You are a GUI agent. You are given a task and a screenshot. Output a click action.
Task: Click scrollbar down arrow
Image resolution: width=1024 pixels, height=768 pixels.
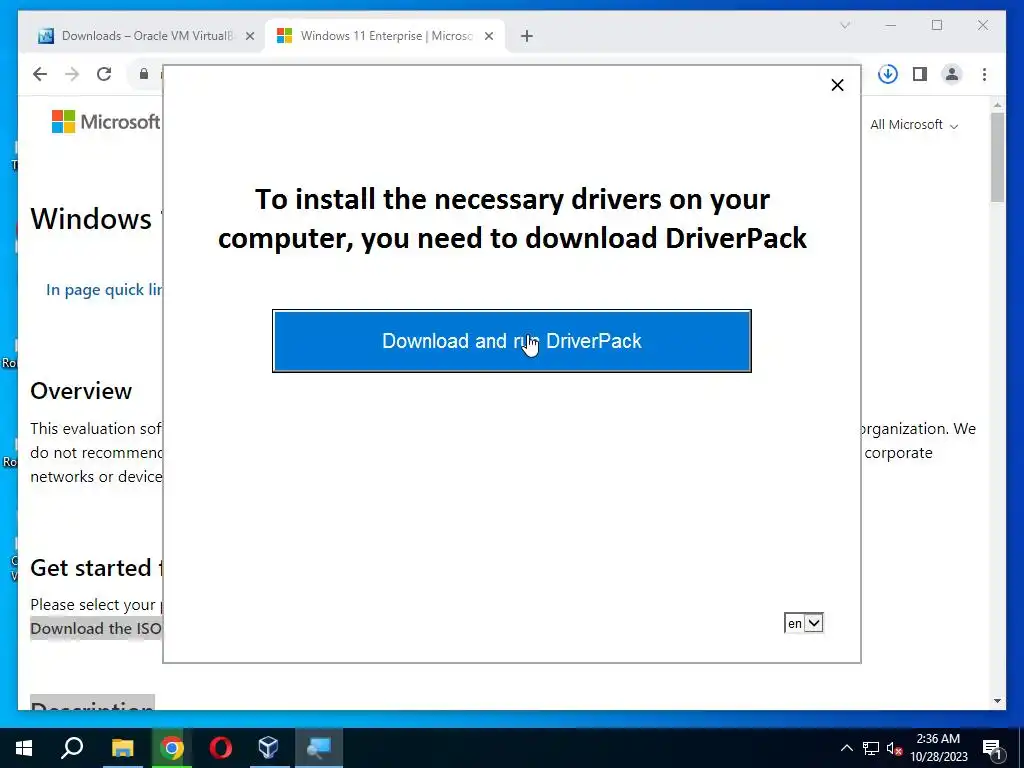click(x=997, y=701)
